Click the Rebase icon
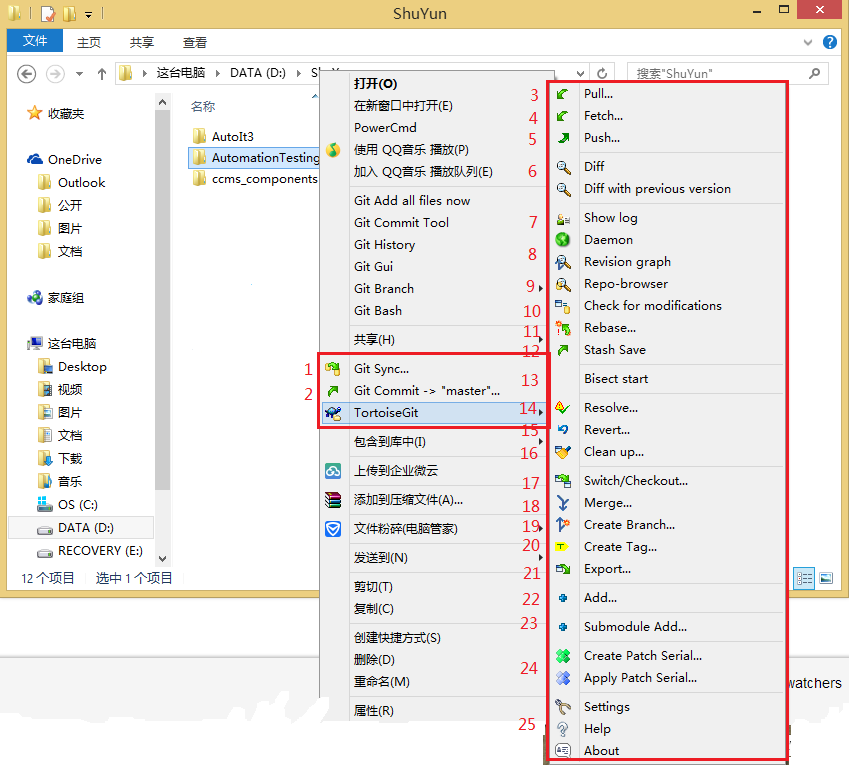The height and width of the screenshot is (765, 849). point(563,328)
